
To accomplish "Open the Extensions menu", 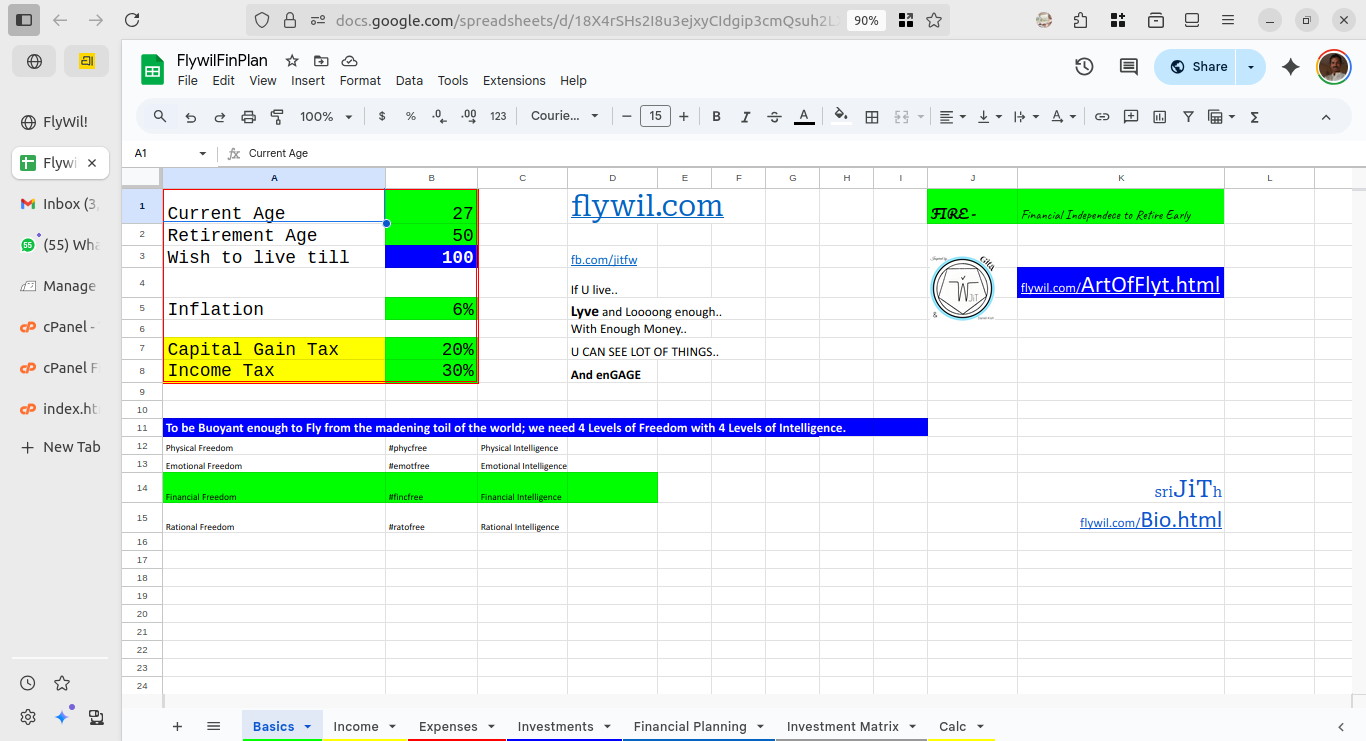I will coord(514,81).
